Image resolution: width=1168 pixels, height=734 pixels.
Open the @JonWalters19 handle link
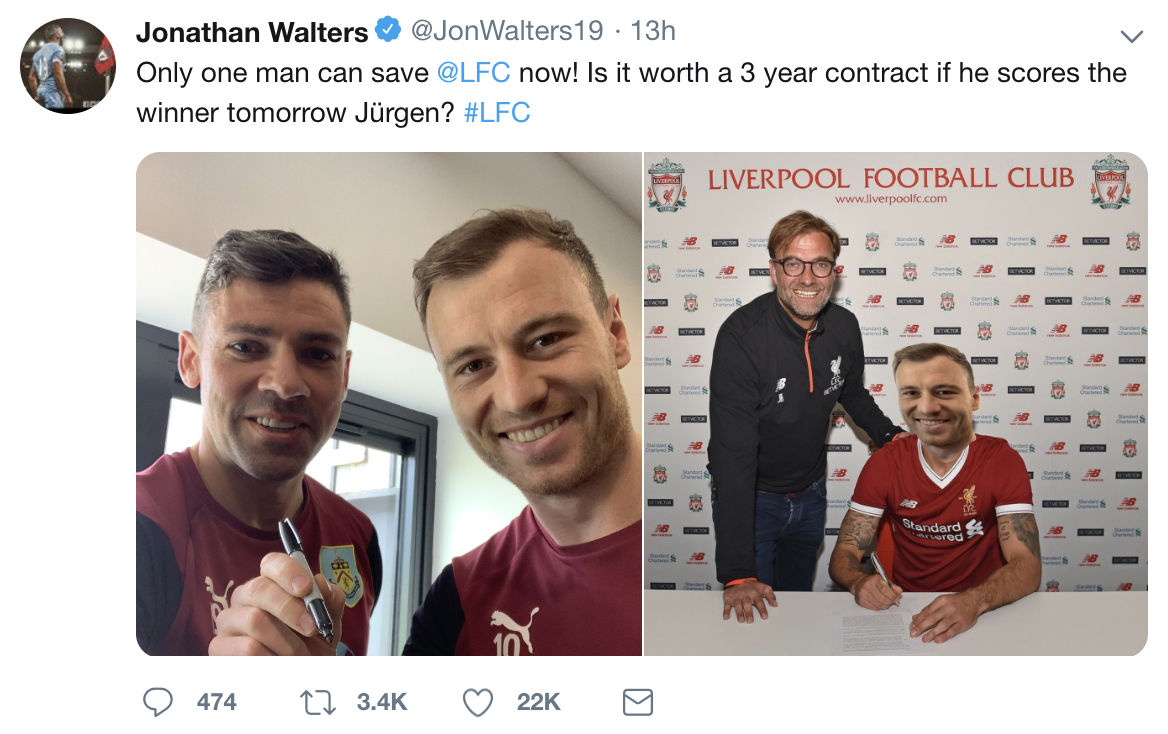(x=507, y=31)
